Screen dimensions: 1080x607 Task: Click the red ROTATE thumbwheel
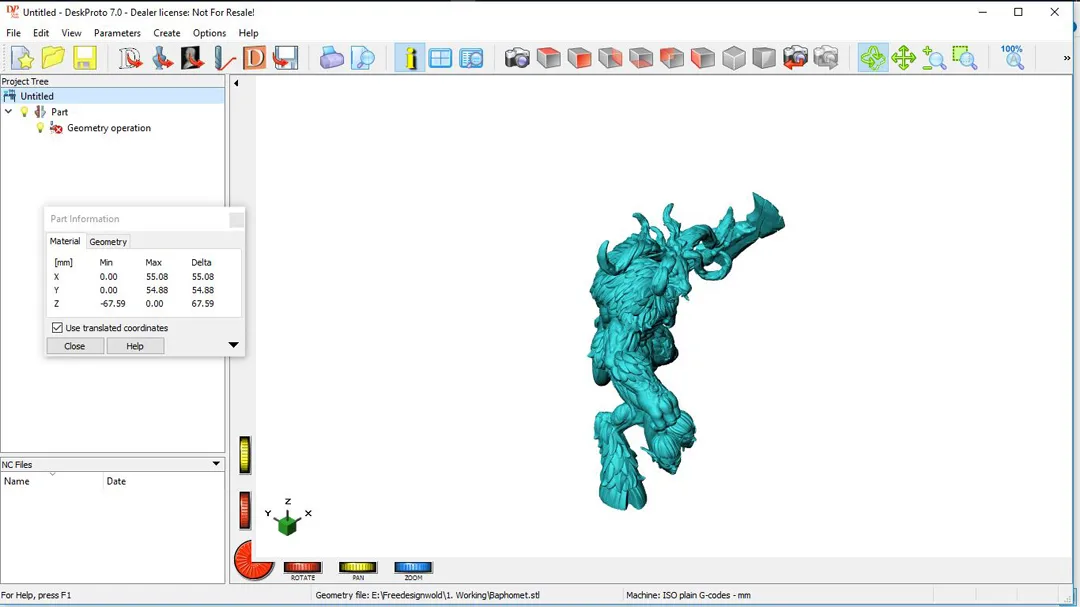tap(303, 567)
